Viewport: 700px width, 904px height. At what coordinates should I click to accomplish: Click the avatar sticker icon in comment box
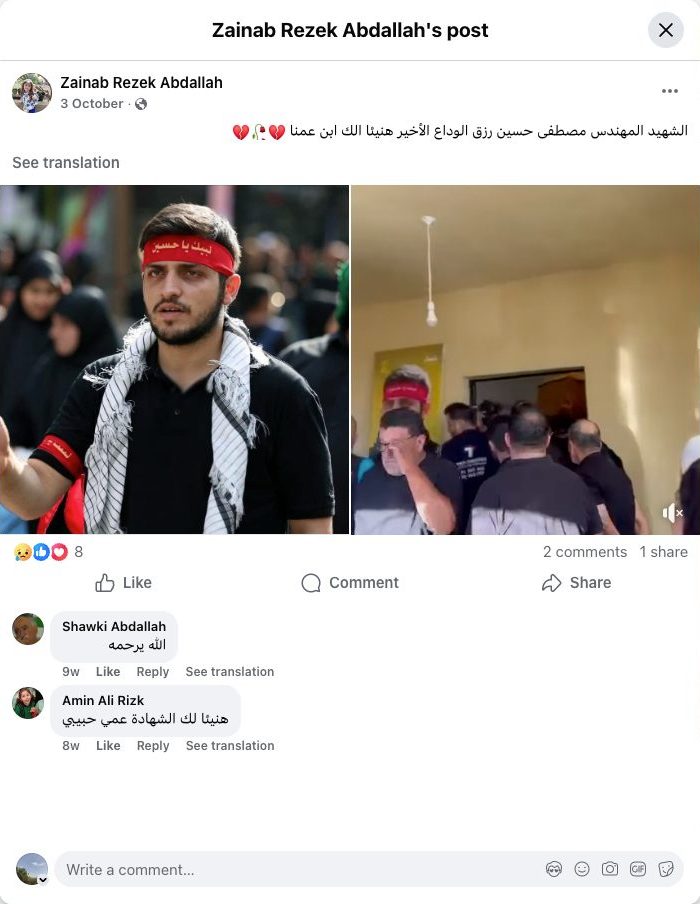pyautogui.click(x=554, y=869)
